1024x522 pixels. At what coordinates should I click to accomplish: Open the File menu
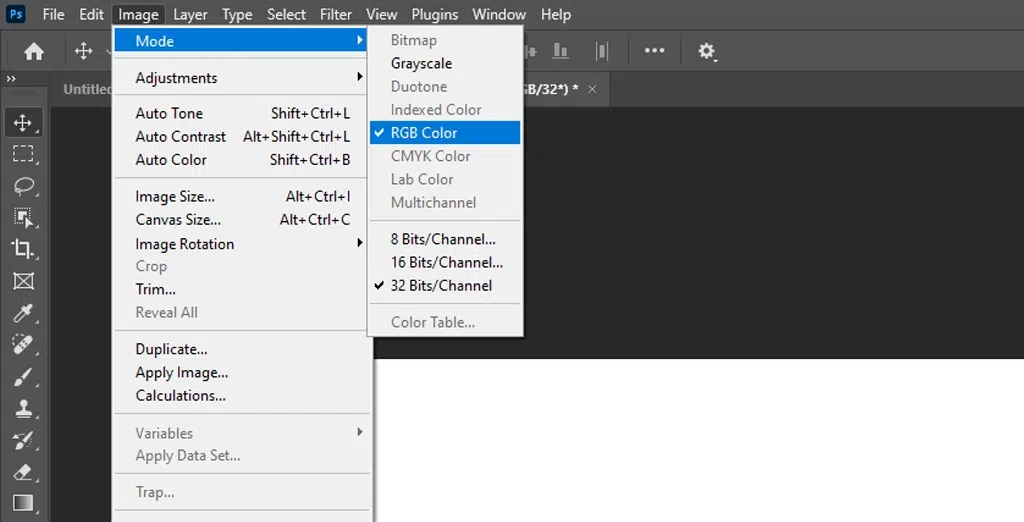coord(54,14)
